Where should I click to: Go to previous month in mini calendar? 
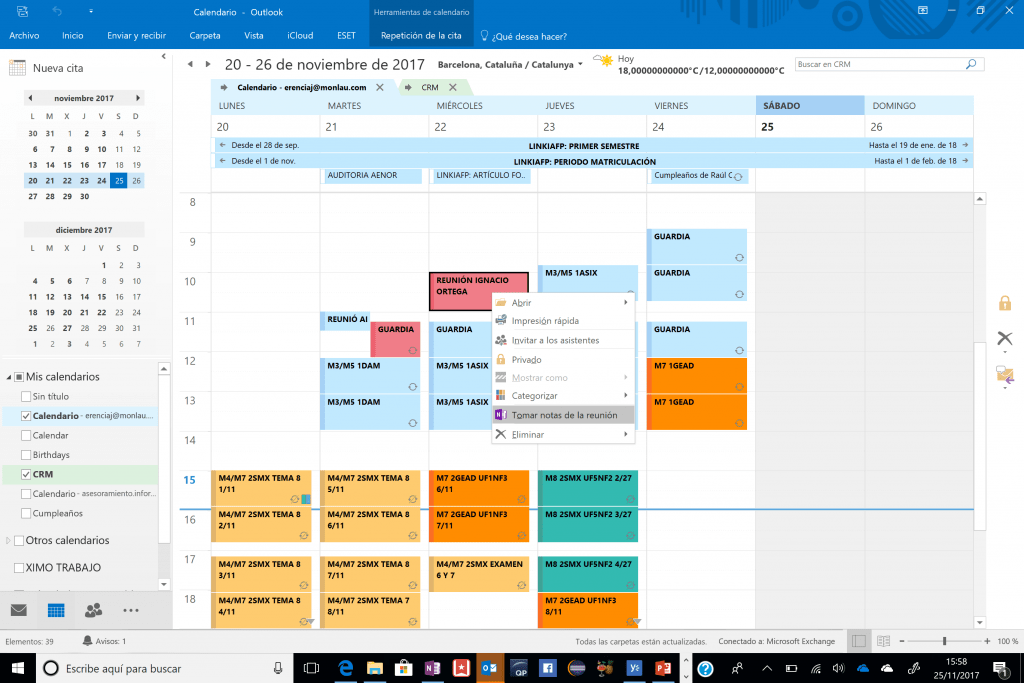pyautogui.click(x=30, y=98)
